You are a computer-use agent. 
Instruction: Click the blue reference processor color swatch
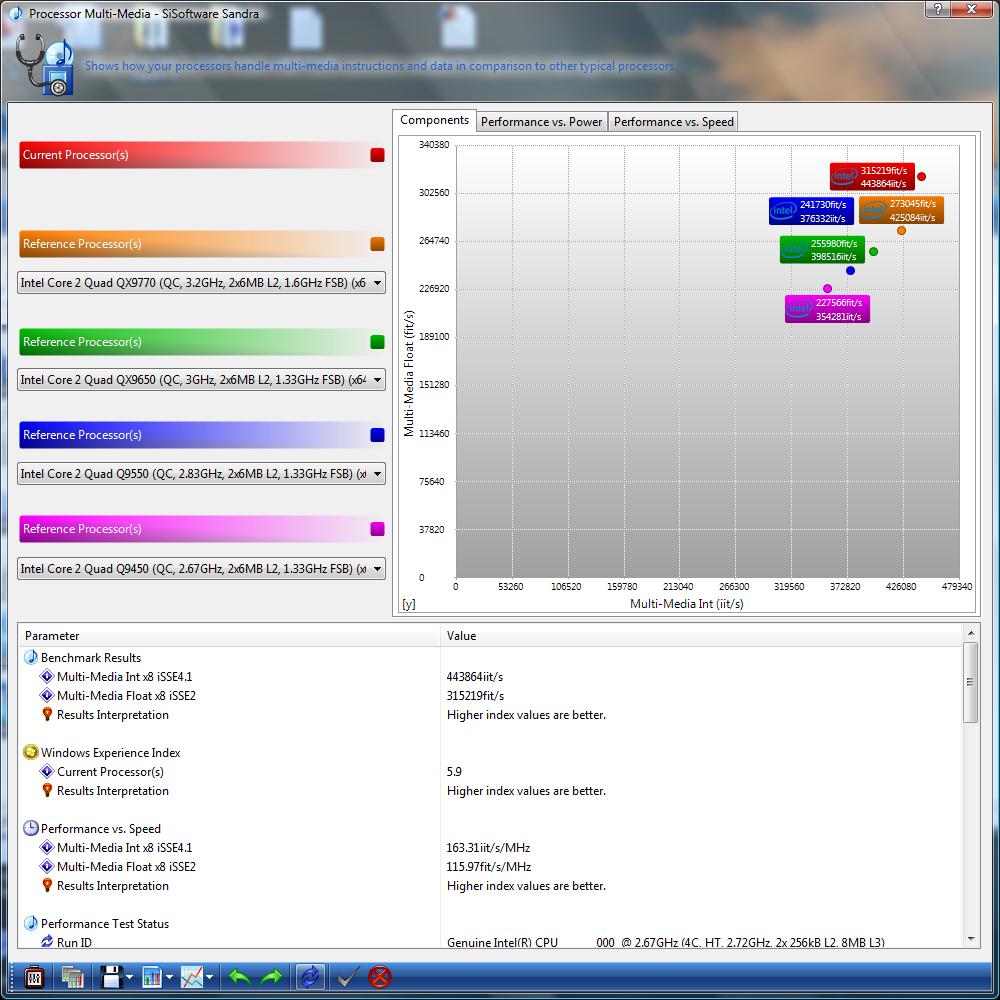coord(378,435)
